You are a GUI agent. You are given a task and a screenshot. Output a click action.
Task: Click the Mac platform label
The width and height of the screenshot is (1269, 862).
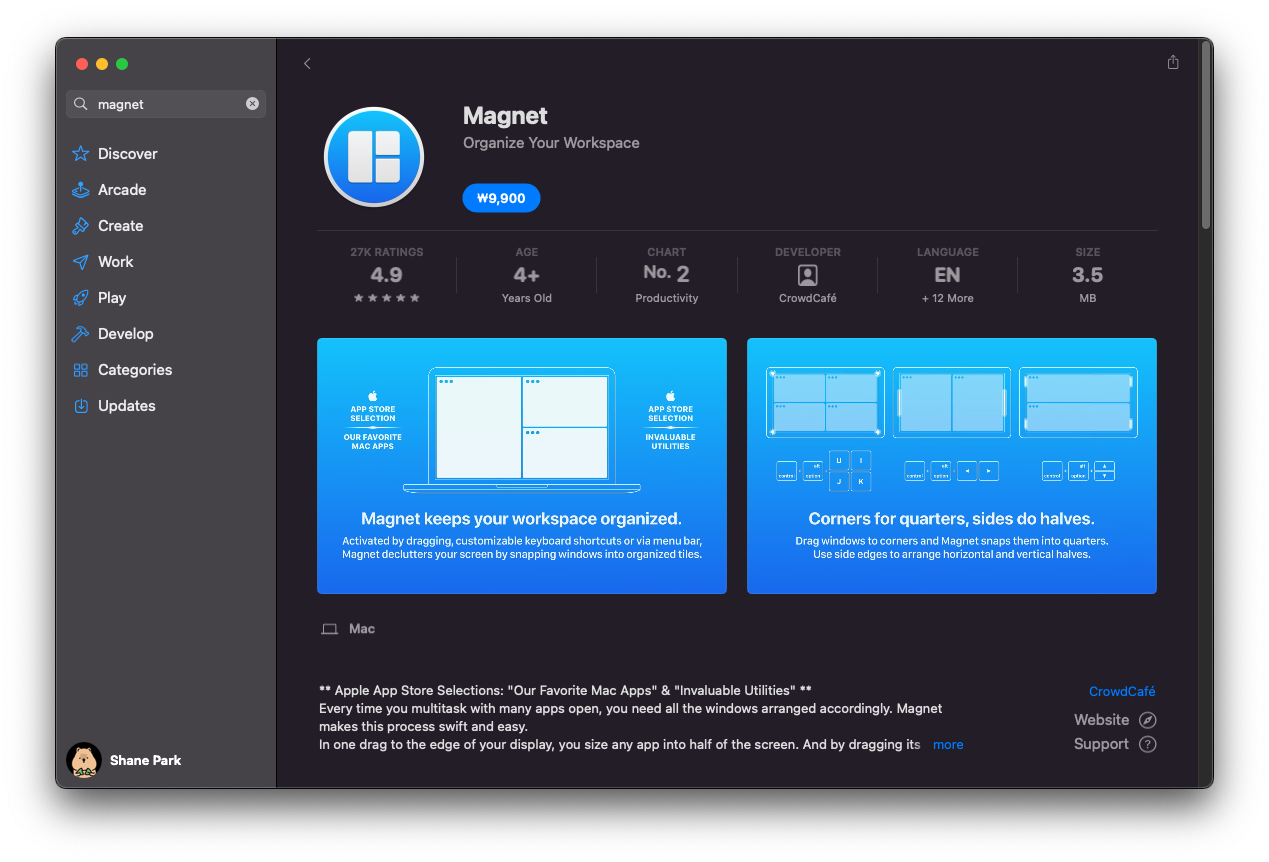362,629
